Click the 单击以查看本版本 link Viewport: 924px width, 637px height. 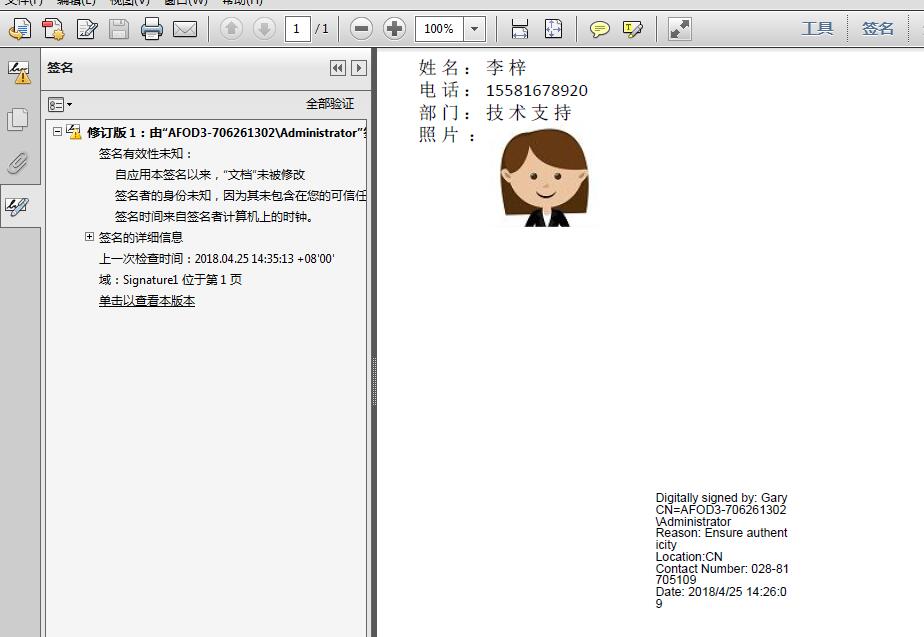[x=147, y=301]
